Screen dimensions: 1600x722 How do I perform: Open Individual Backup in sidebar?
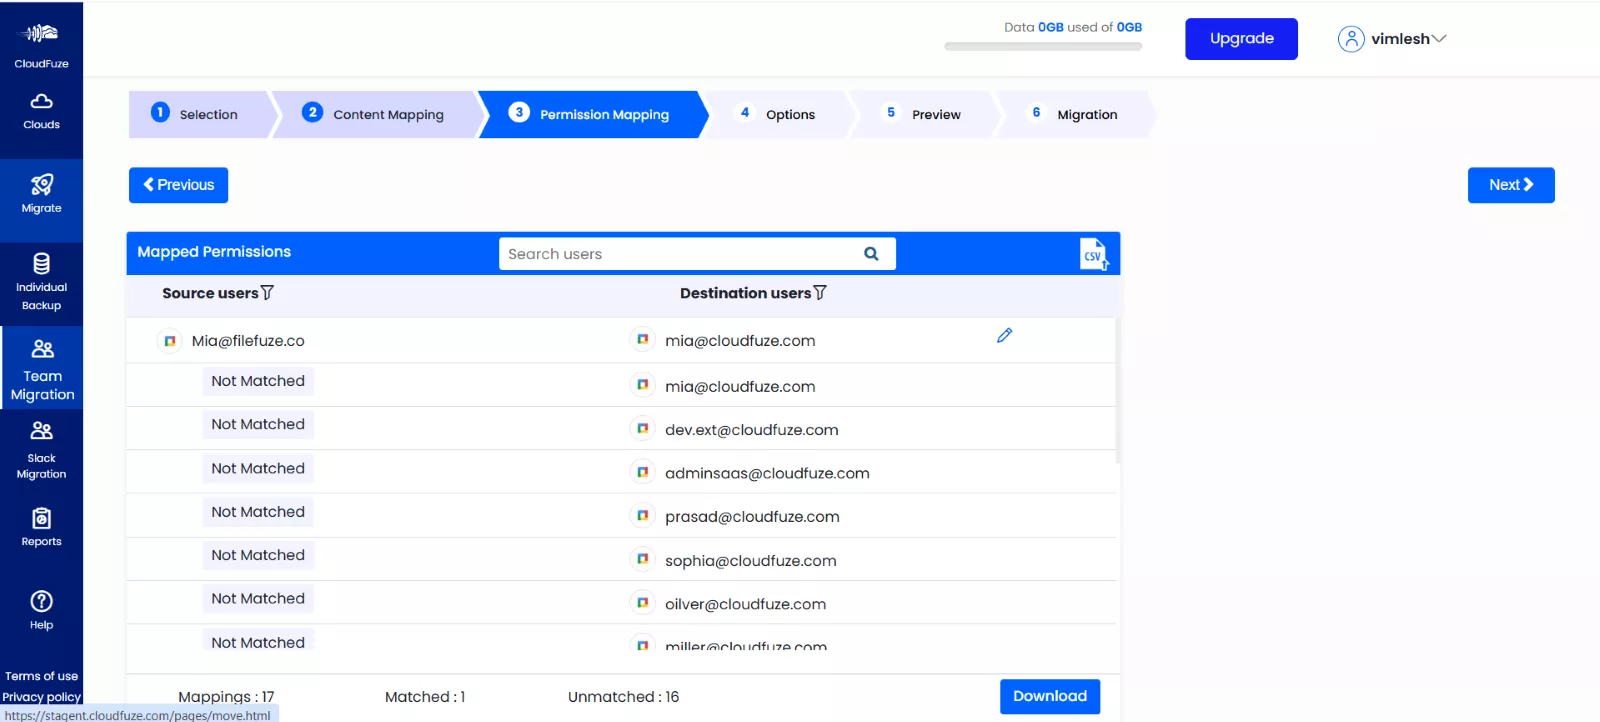(x=41, y=282)
